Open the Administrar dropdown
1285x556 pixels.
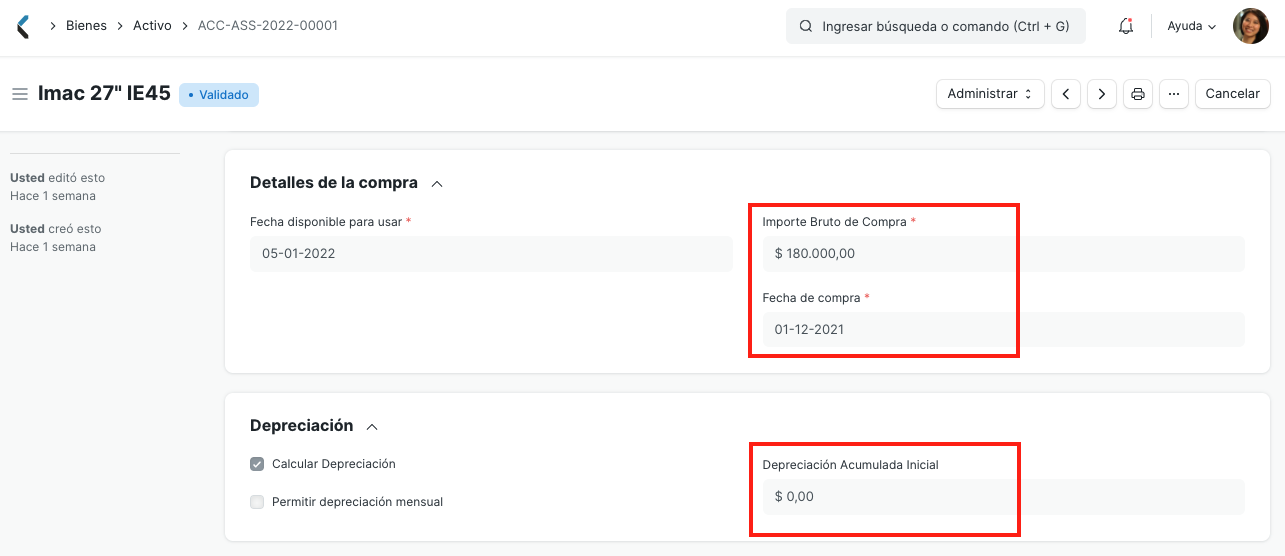click(x=990, y=94)
